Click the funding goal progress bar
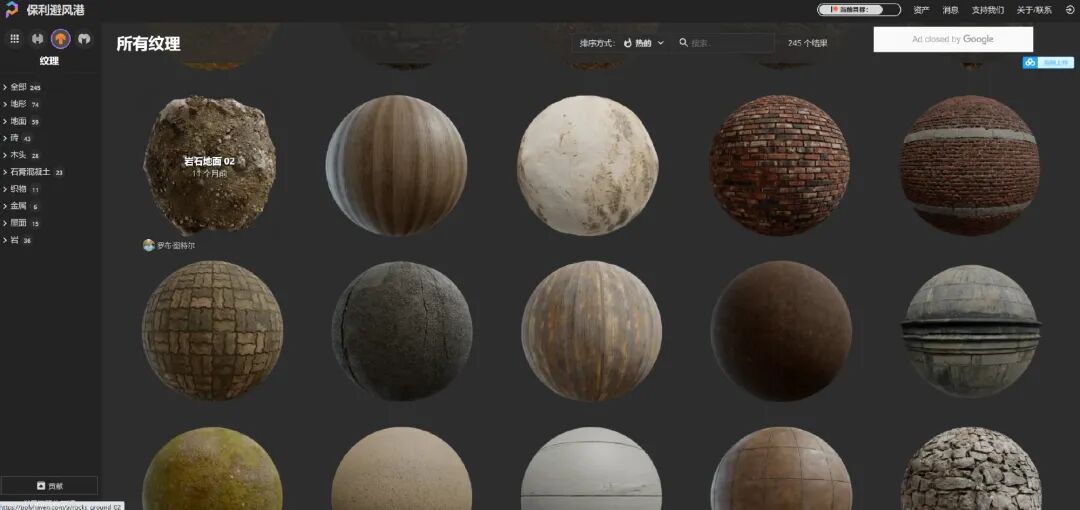 tap(859, 10)
